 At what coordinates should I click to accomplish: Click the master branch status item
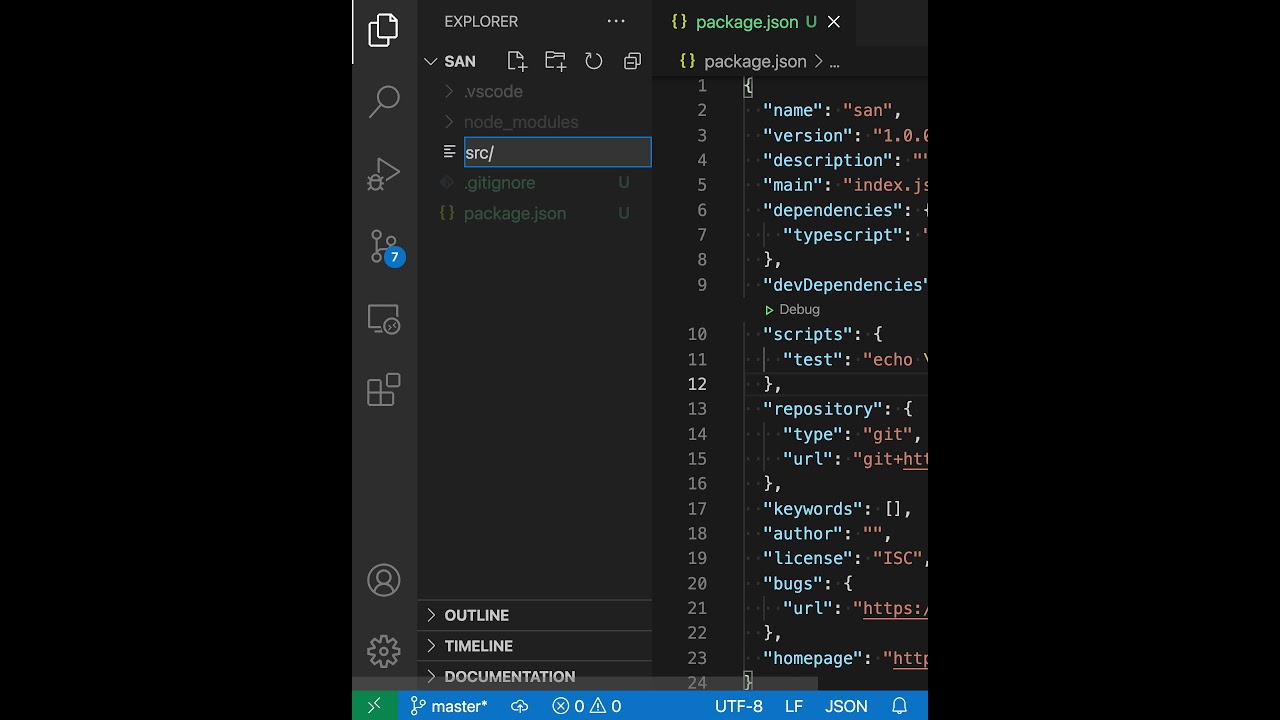(449, 706)
